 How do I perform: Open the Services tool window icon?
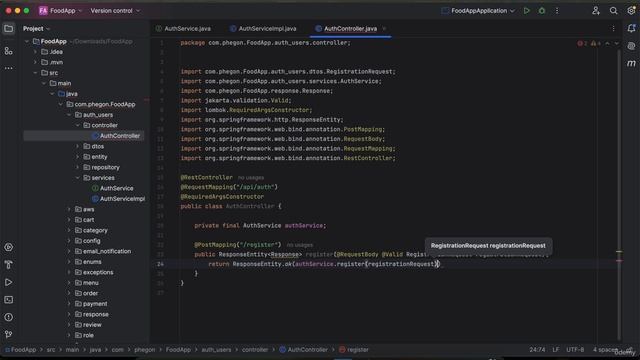tap(9, 247)
